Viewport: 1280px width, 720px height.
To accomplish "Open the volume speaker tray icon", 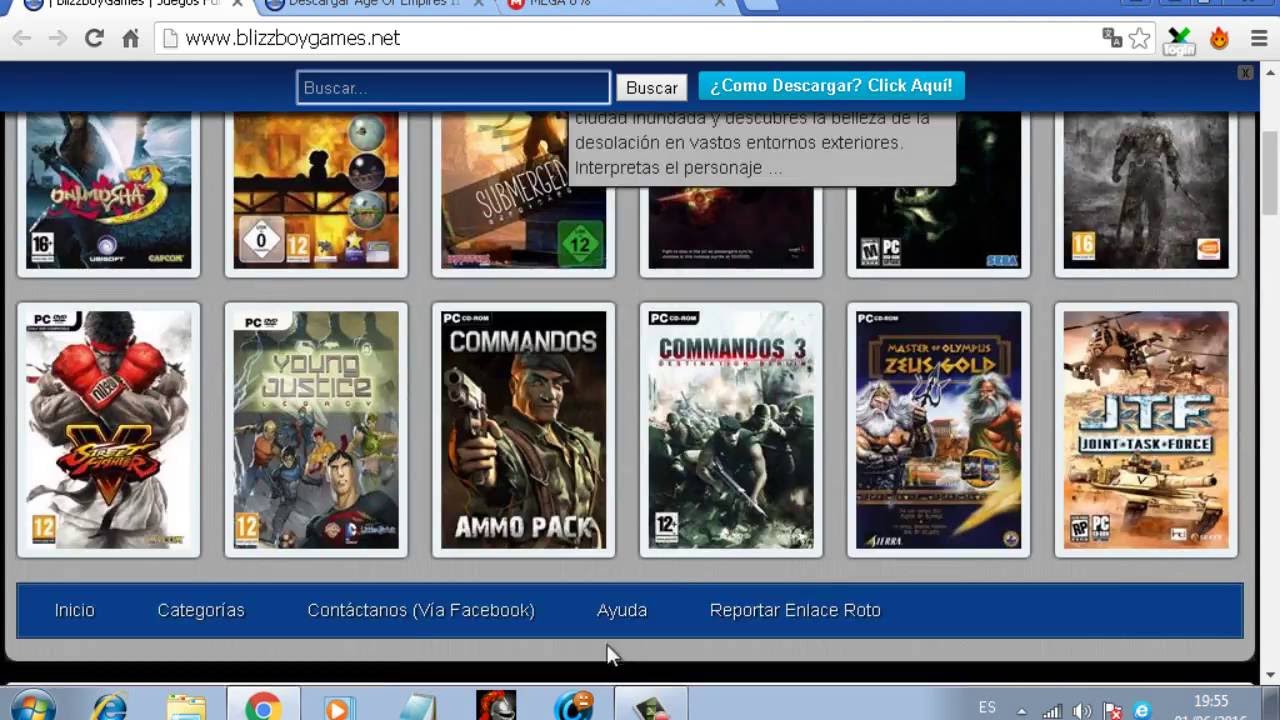I will coord(1082,711).
